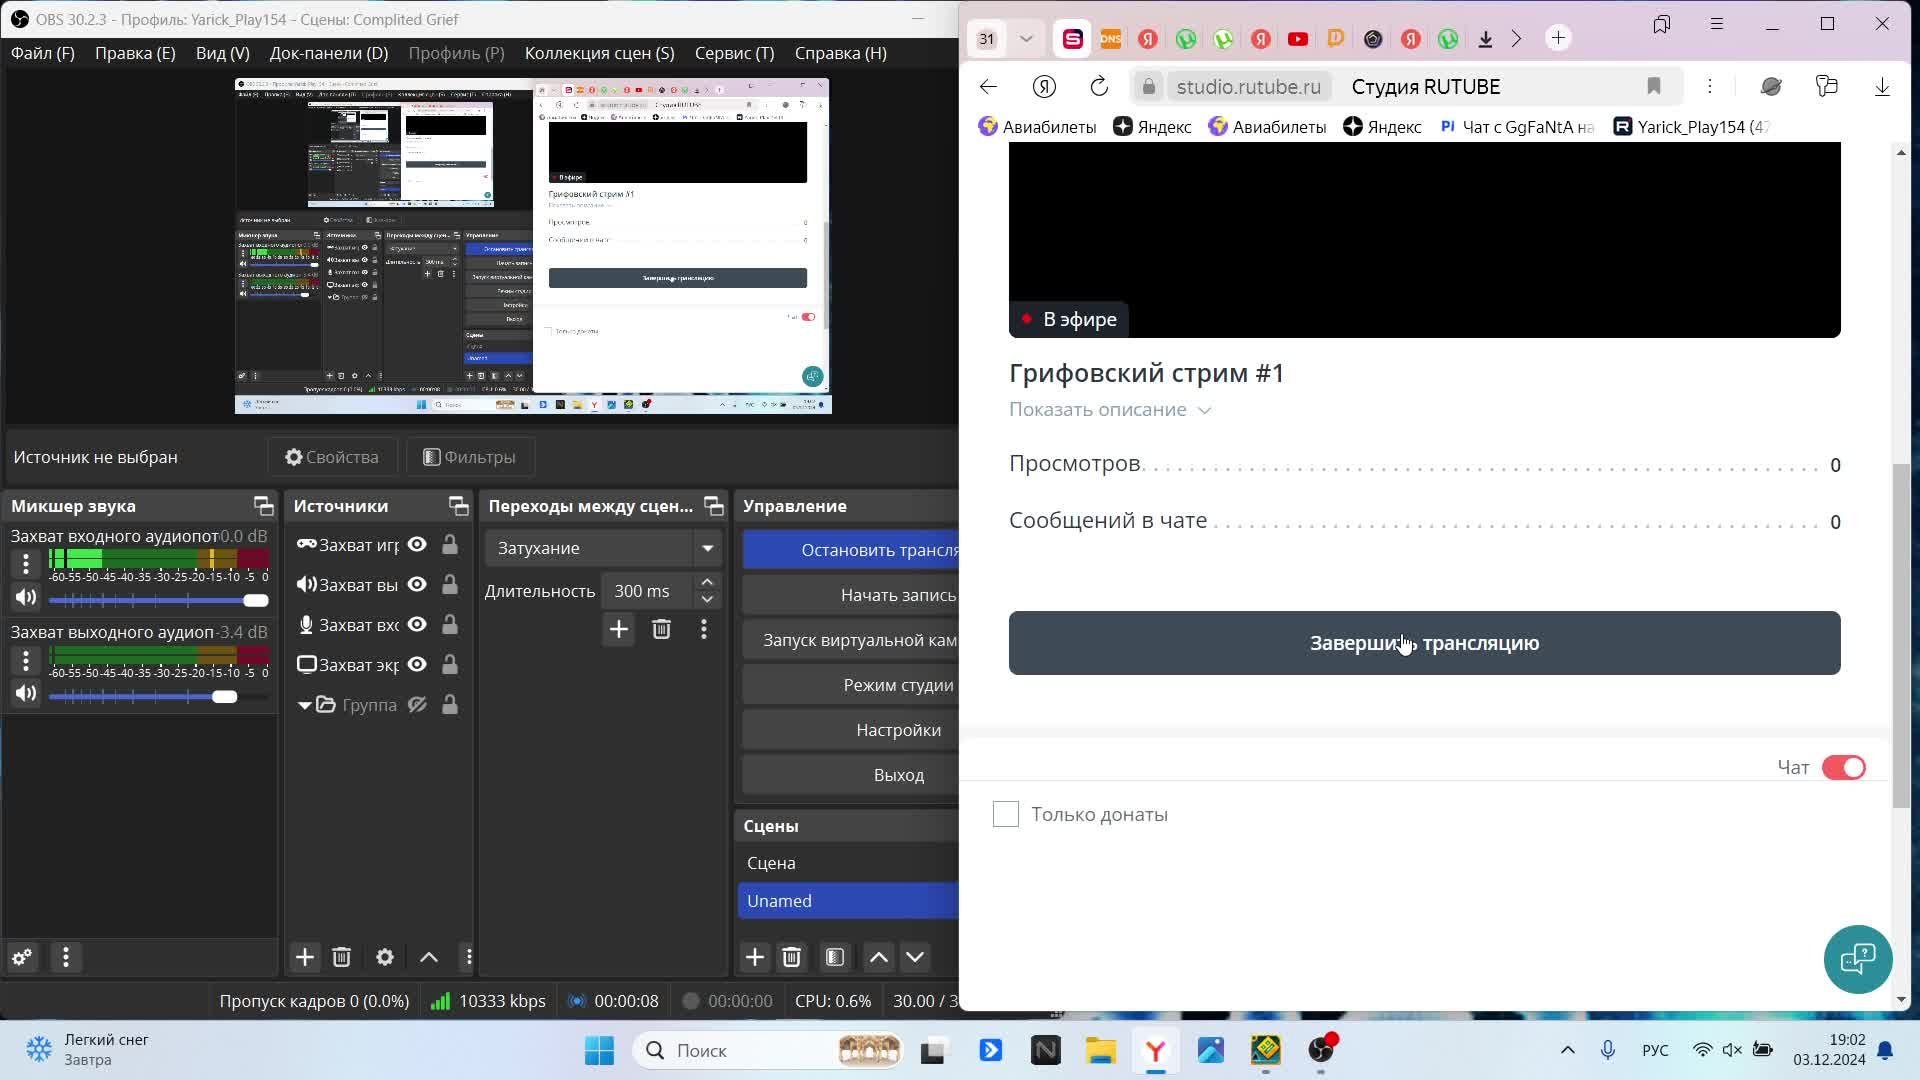This screenshot has height=1080, width=1920.
Task: Open the Док-панели (D) menu
Action: (x=329, y=53)
